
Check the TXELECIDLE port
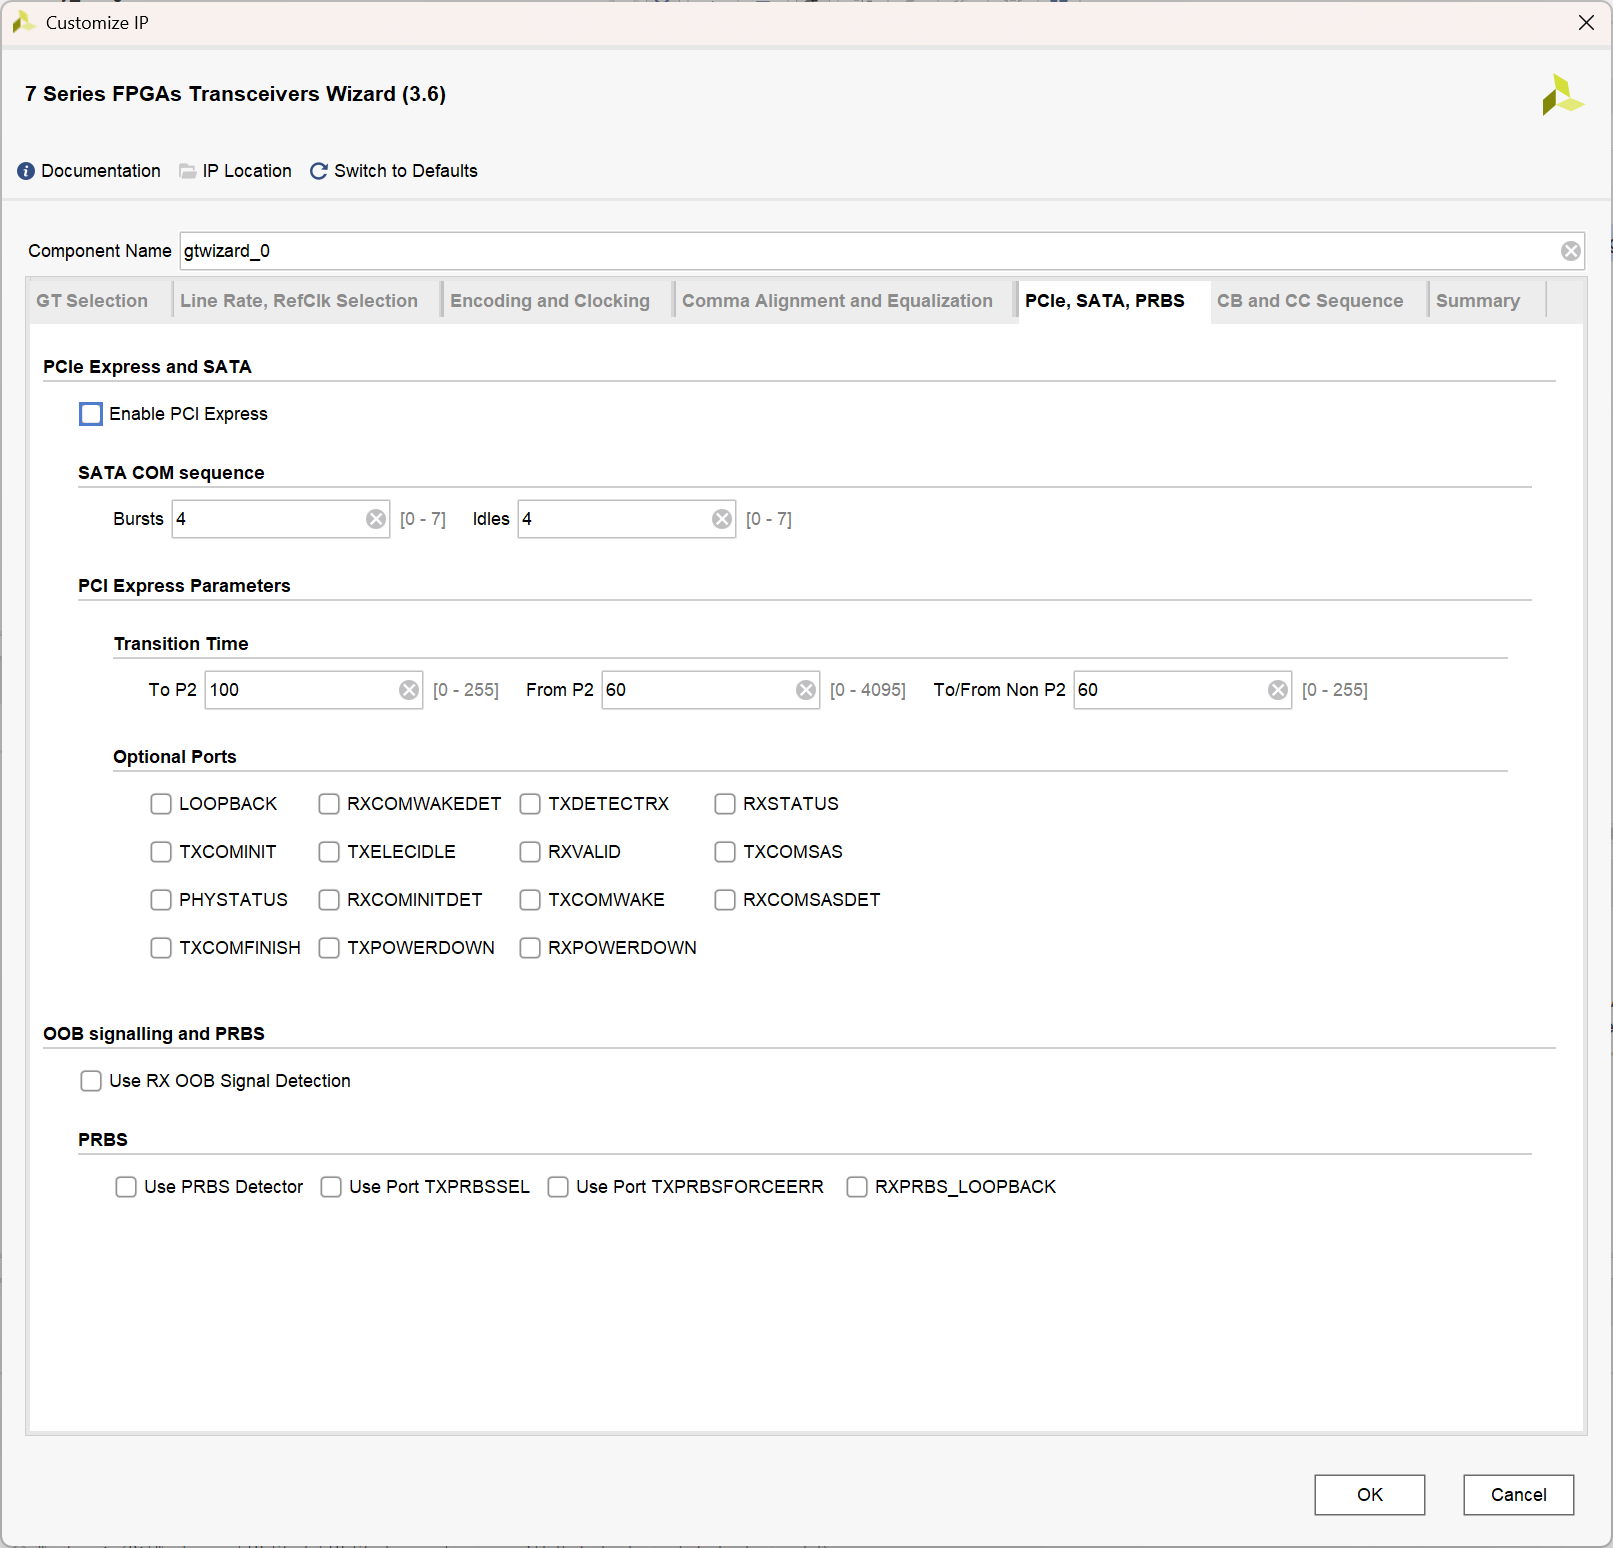click(x=329, y=852)
